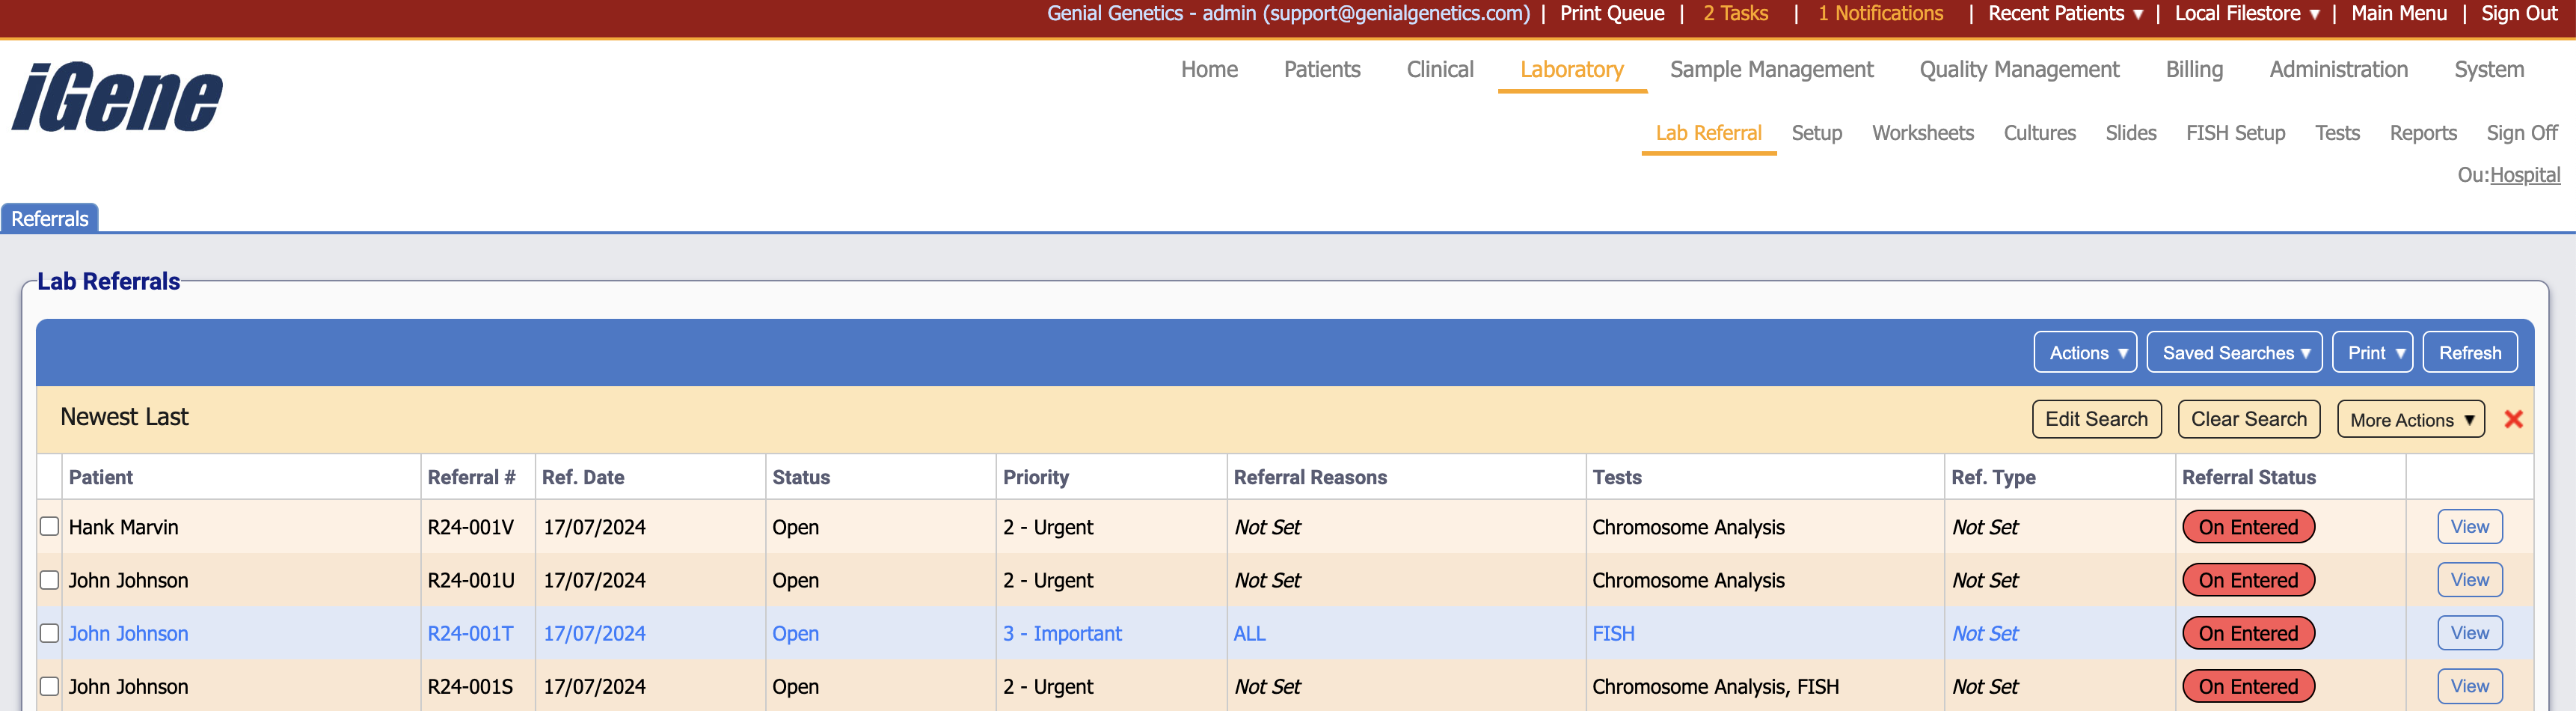The width and height of the screenshot is (2576, 711).
Task: Click the Refresh button
Action: point(2469,352)
